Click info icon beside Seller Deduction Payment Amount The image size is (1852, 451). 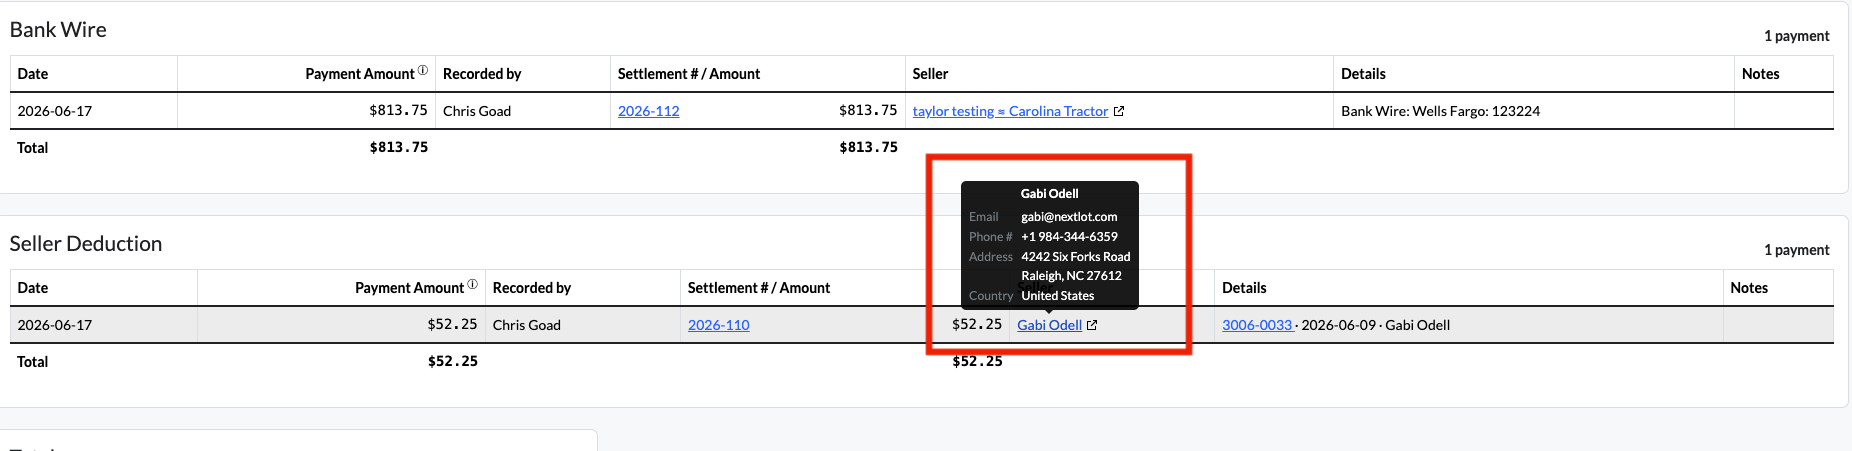click(x=473, y=285)
